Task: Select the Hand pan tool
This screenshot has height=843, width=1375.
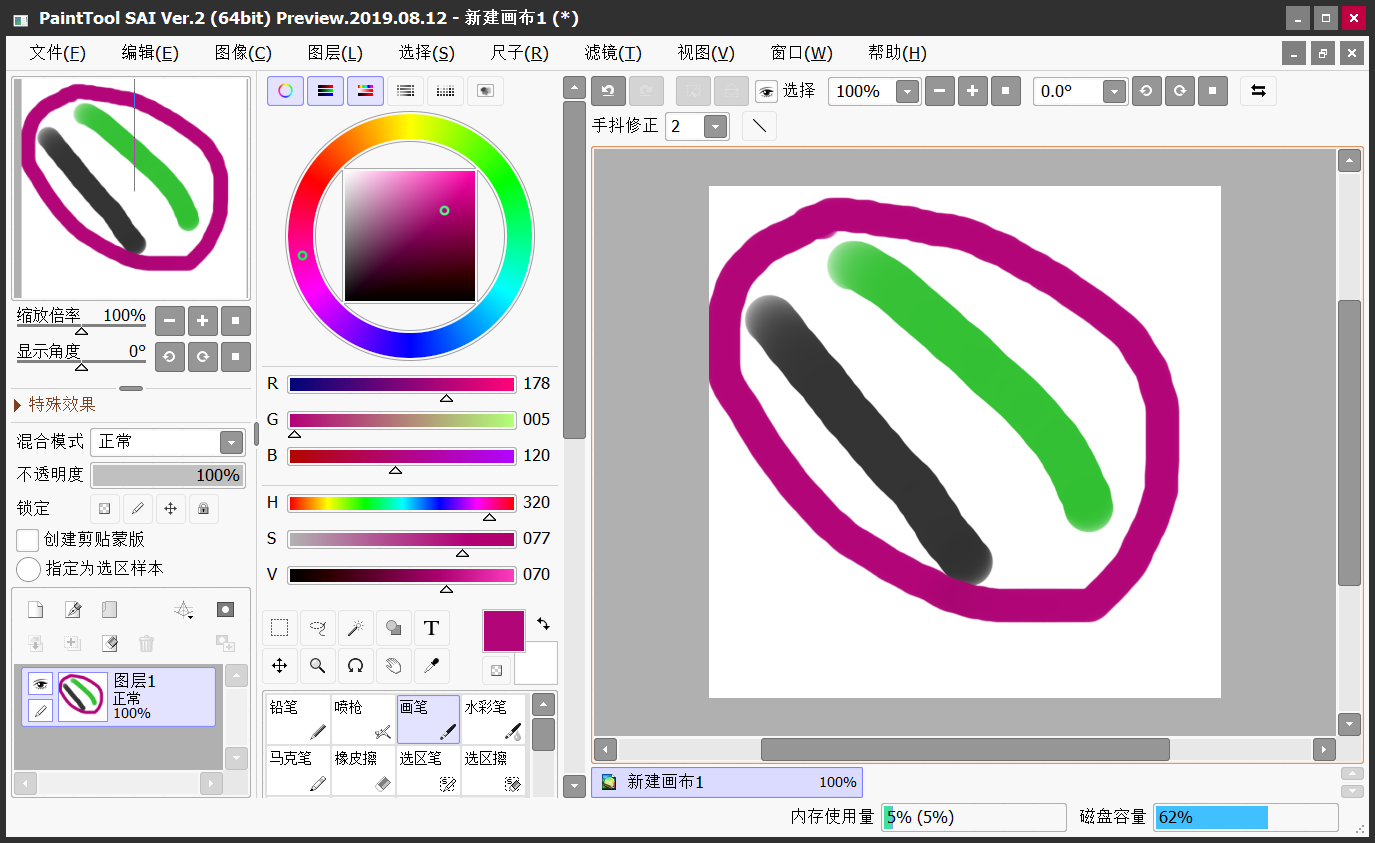Action: [393, 665]
